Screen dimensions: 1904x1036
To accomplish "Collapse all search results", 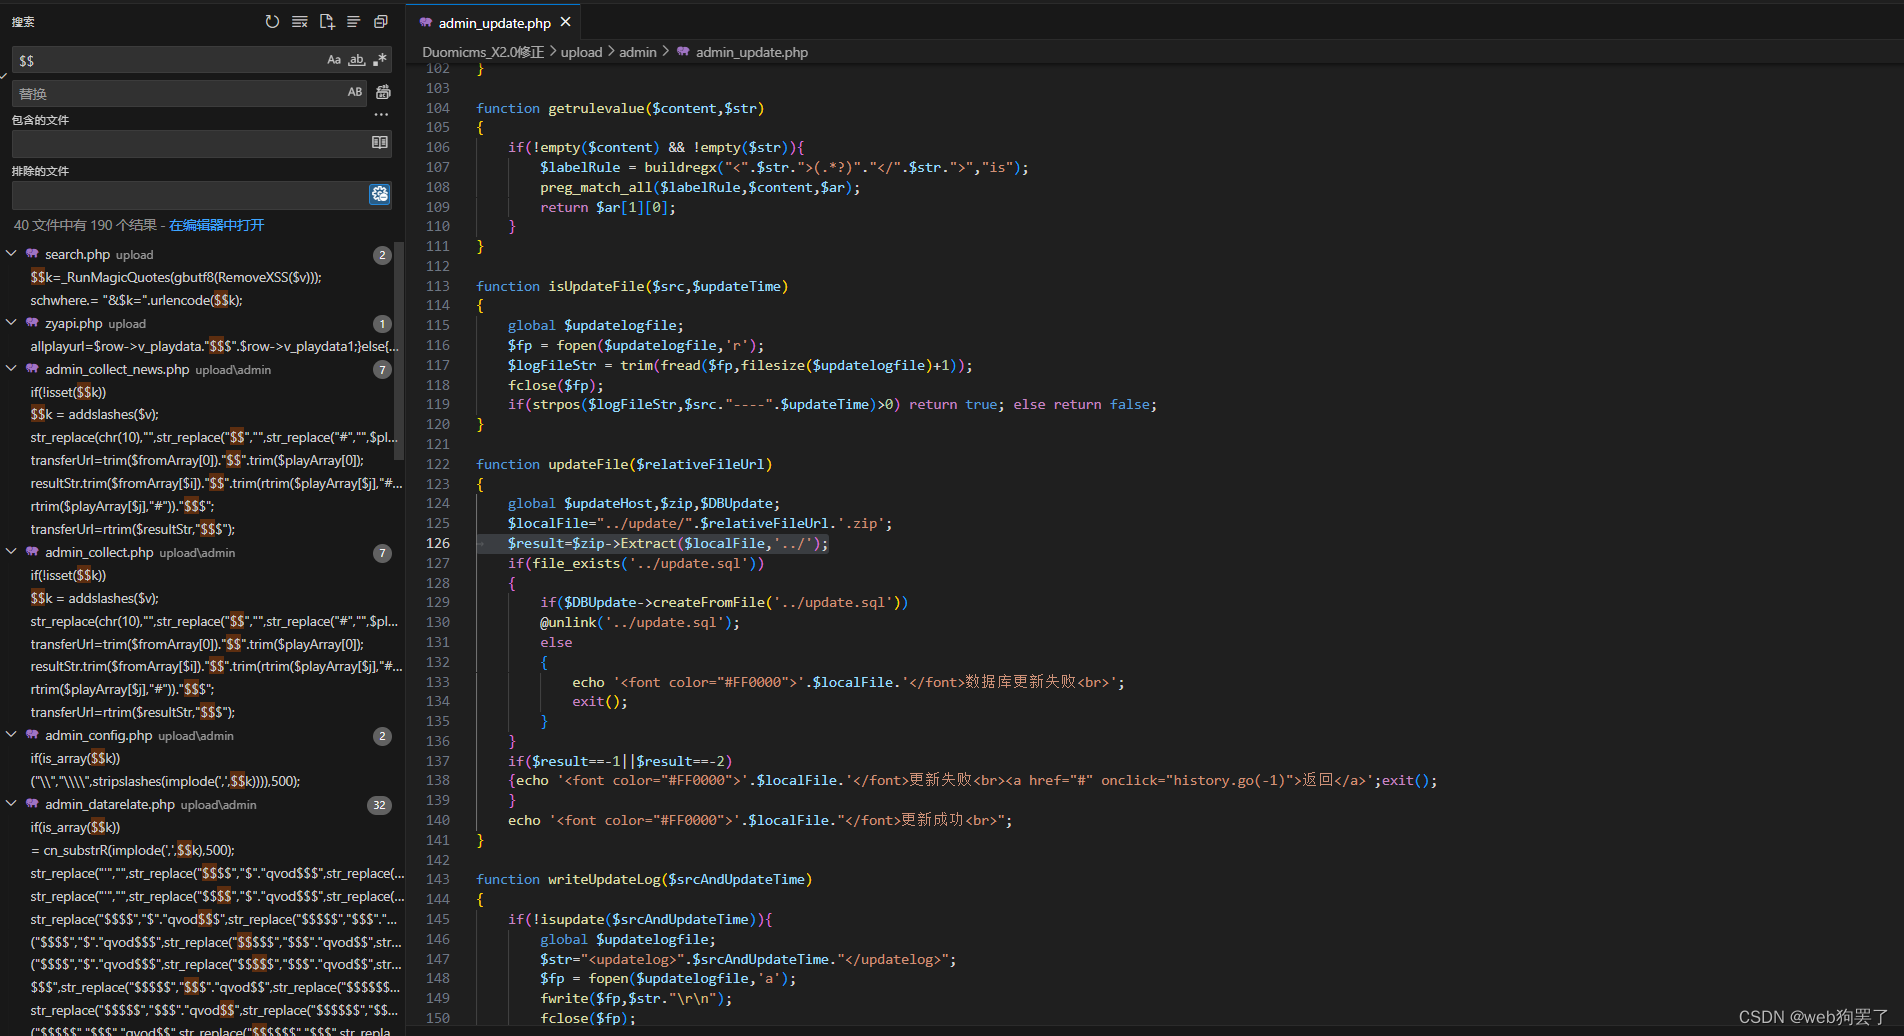I will (380, 21).
